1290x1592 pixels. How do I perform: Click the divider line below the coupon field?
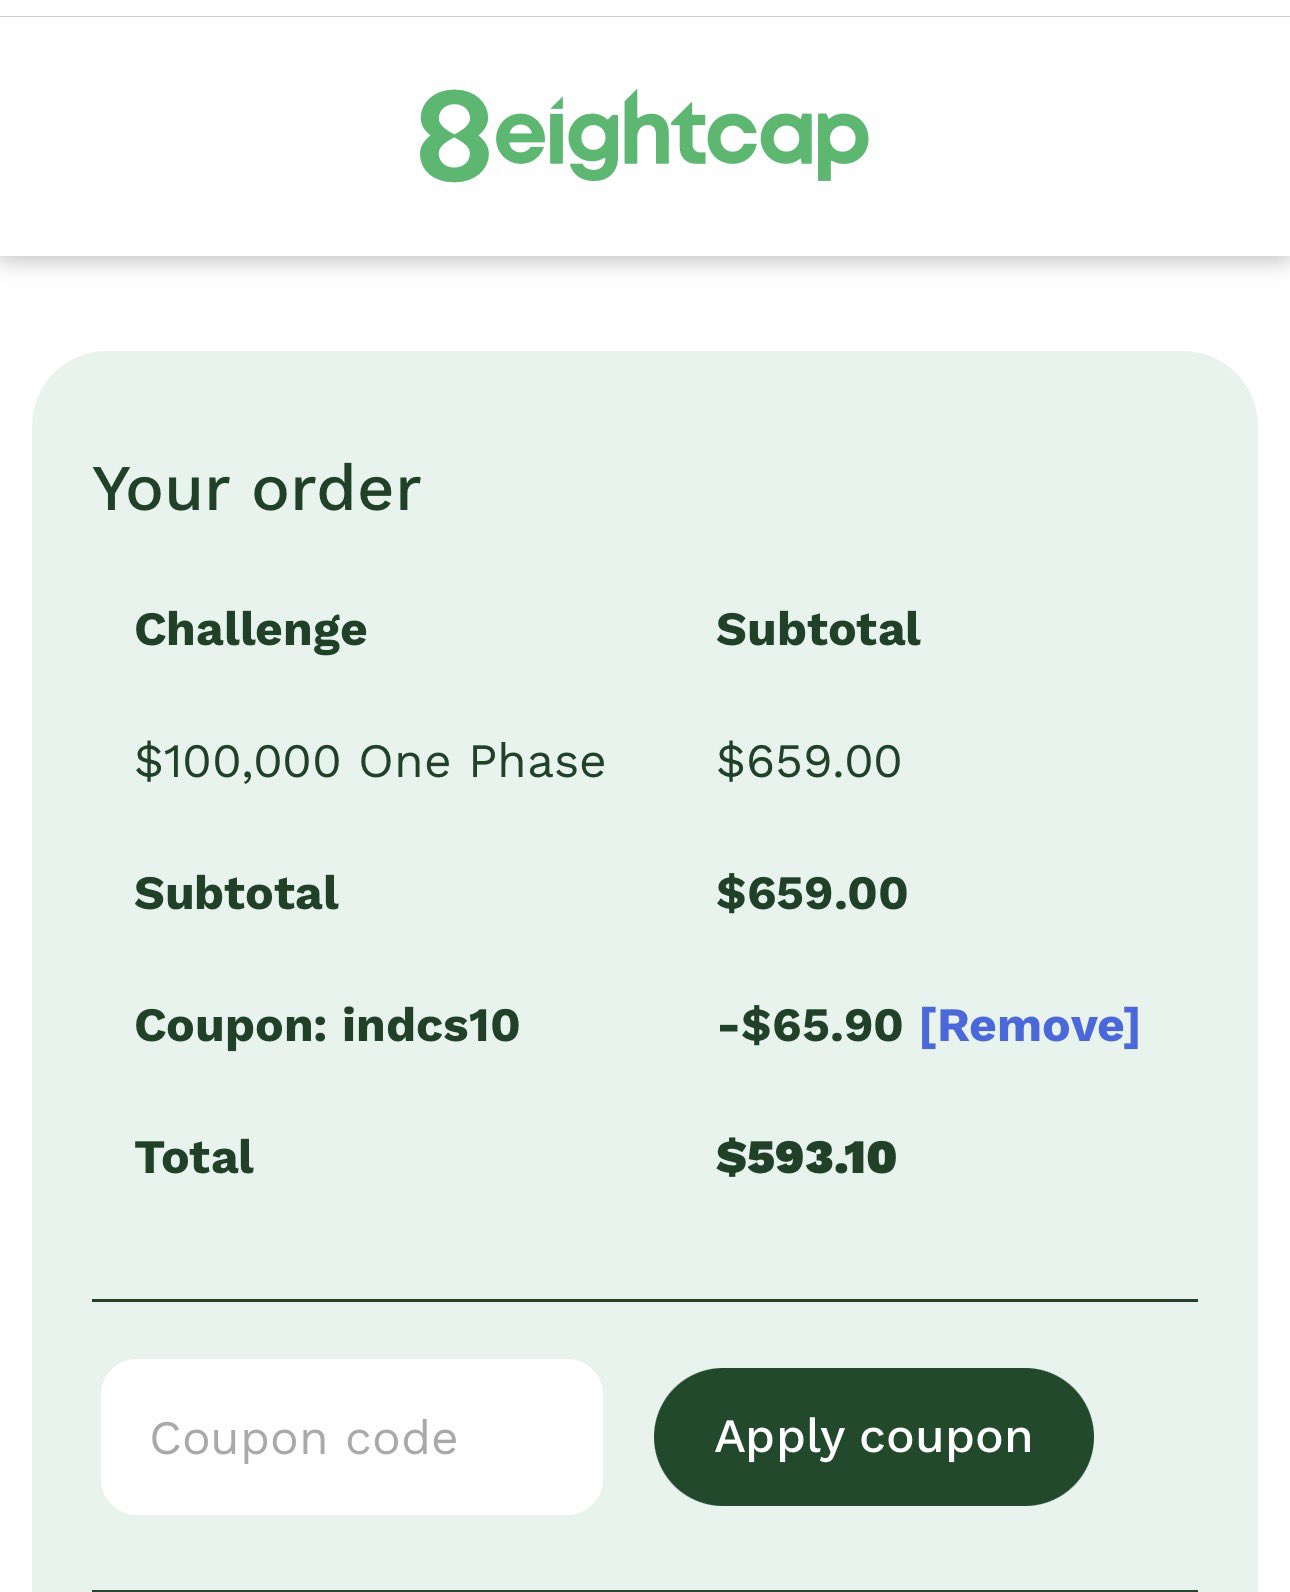pyautogui.click(x=644, y=1589)
